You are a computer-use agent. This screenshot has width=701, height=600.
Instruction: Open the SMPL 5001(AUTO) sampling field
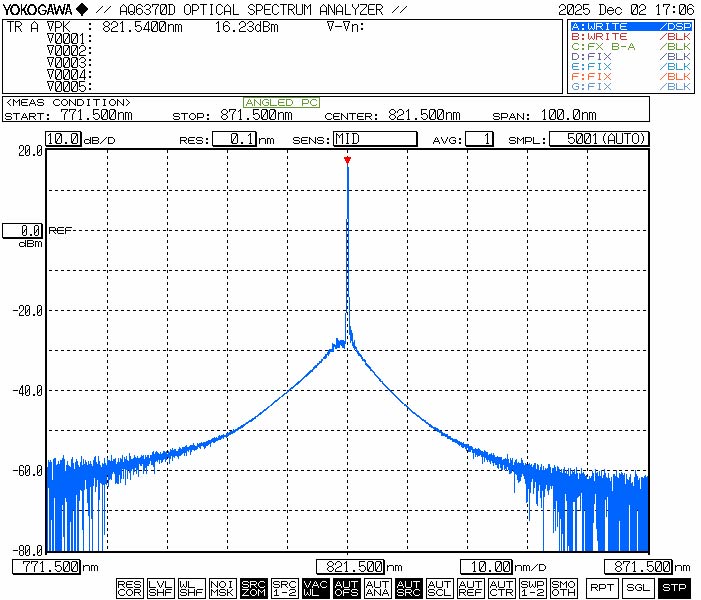[599, 139]
